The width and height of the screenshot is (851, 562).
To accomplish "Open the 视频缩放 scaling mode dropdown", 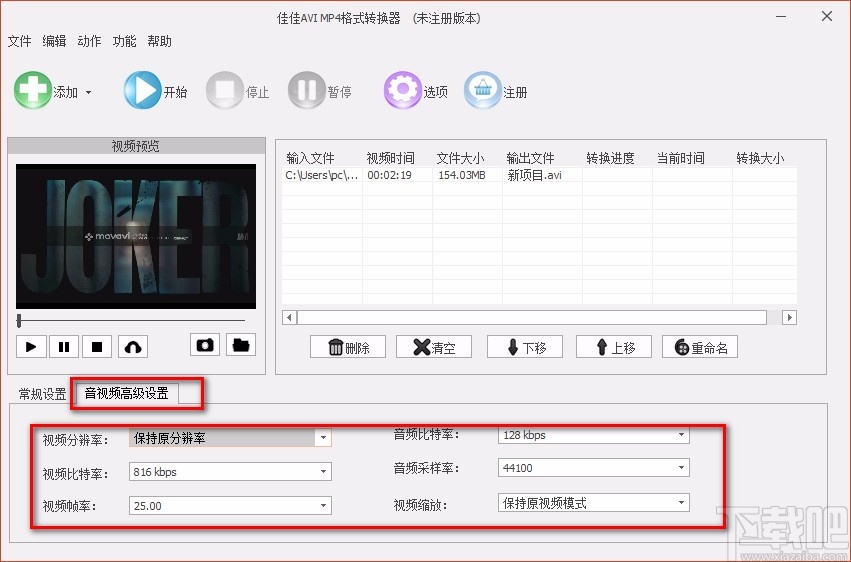I will 594,503.
